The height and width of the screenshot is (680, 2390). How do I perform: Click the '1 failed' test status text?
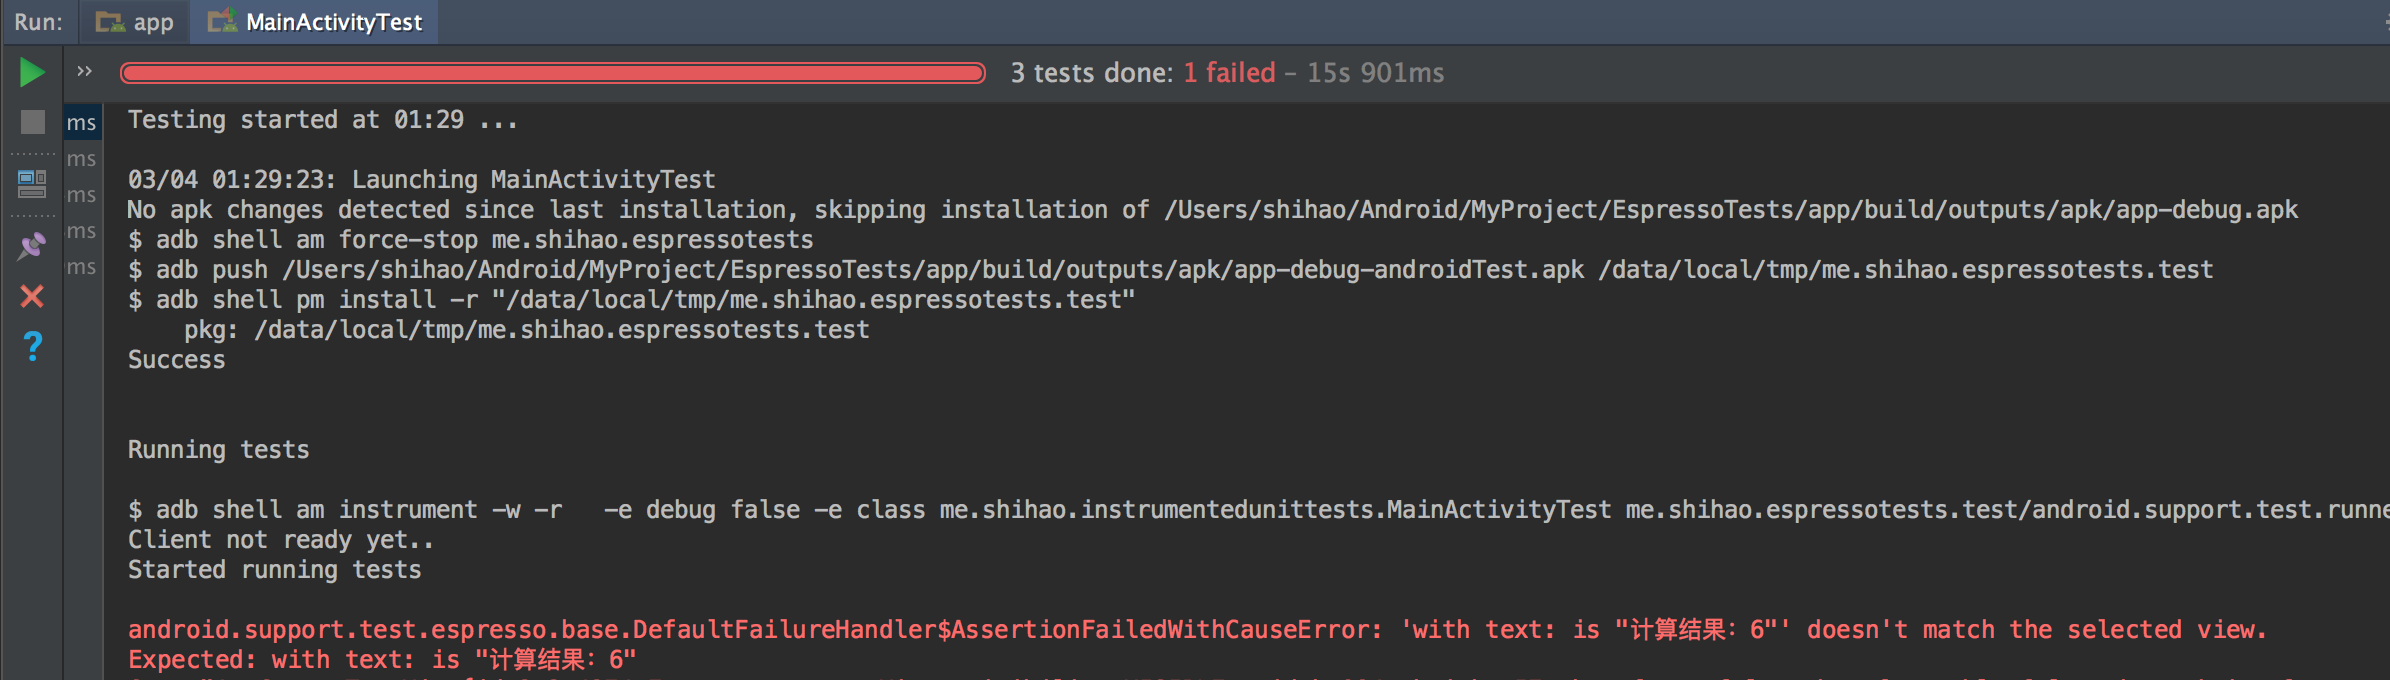tap(1229, 73)
